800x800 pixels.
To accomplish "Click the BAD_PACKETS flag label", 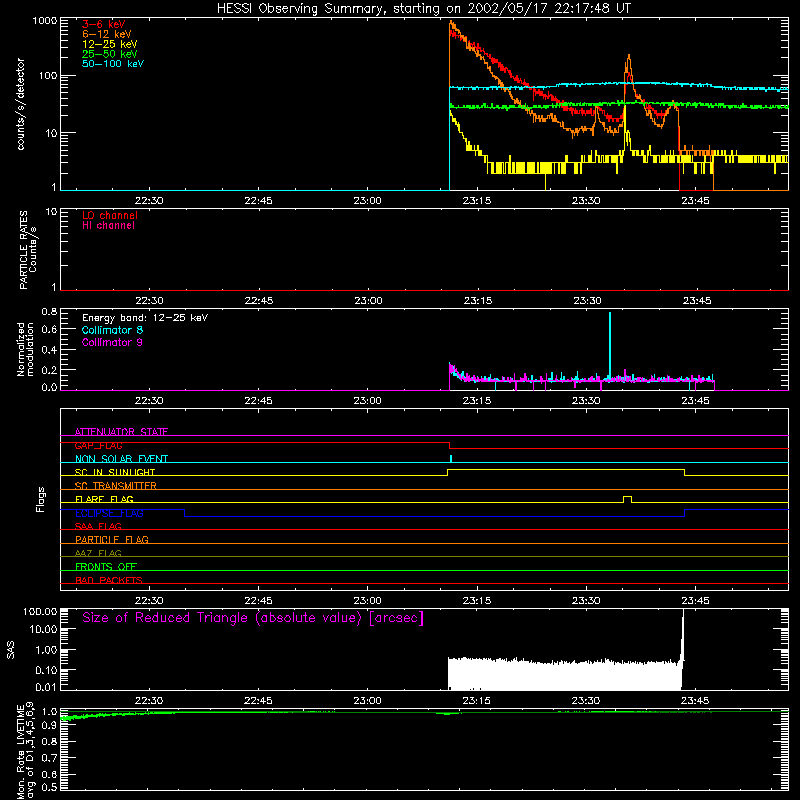I will coord(109,580).
